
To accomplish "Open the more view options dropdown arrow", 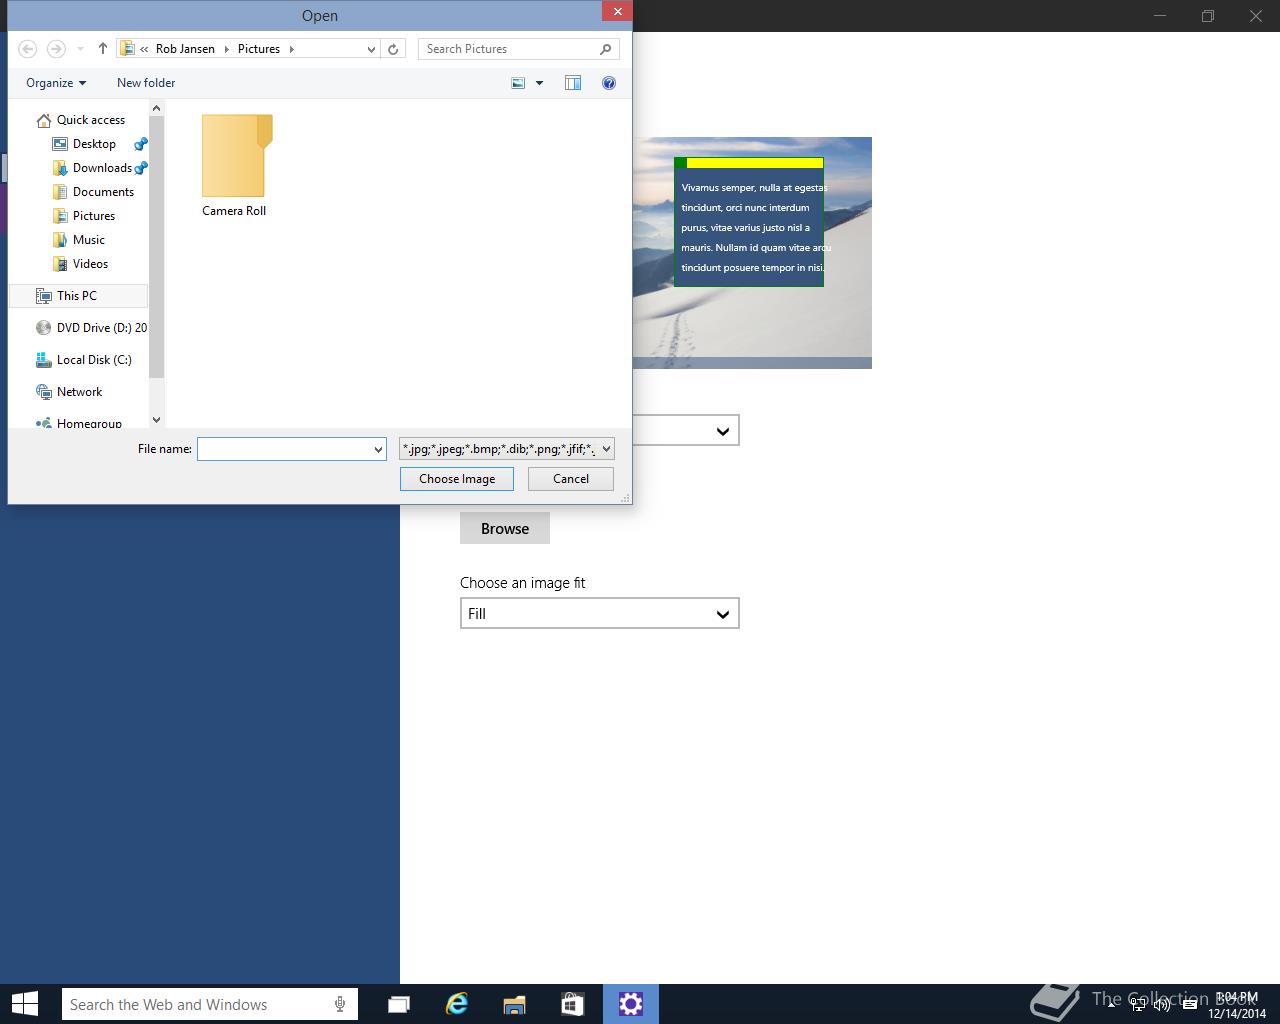I will pos(539,83).
